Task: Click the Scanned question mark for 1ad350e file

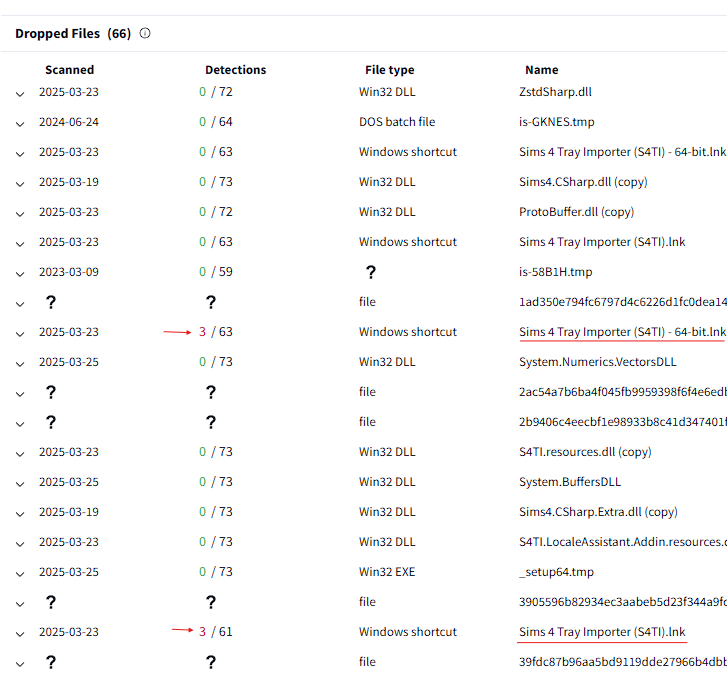Action: point(51,302)
